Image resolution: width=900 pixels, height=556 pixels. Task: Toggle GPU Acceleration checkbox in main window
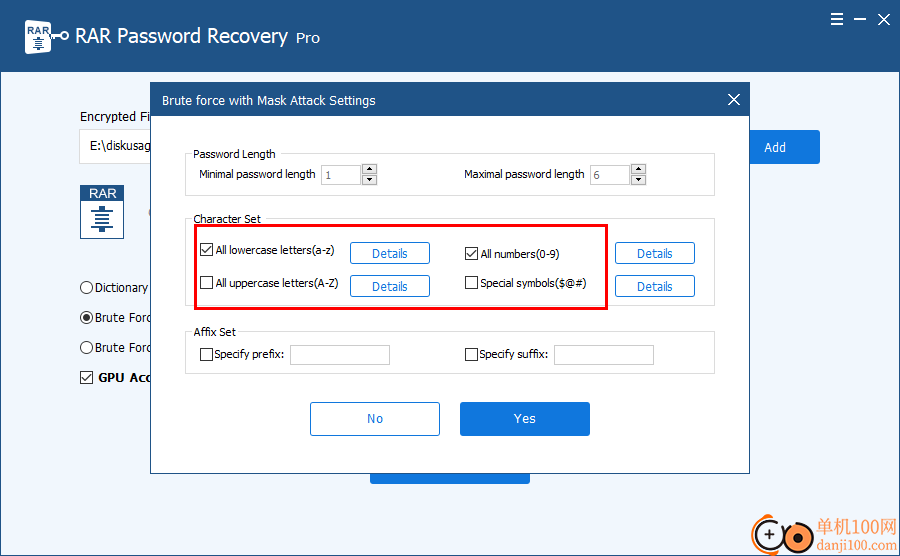click(87, 378)
